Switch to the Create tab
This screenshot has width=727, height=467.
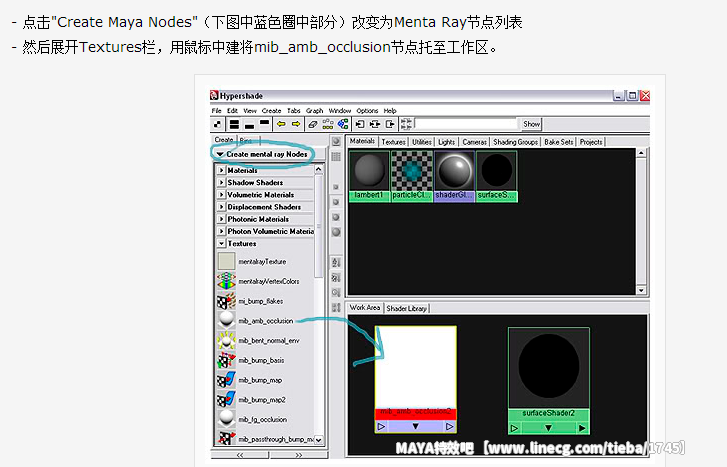(224, 140)
